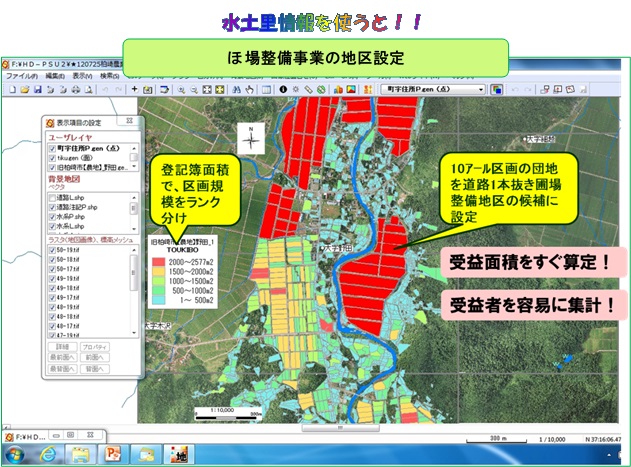Select the Zoom out magnifier tool
The image size is (631, 467).
point(194,89)
